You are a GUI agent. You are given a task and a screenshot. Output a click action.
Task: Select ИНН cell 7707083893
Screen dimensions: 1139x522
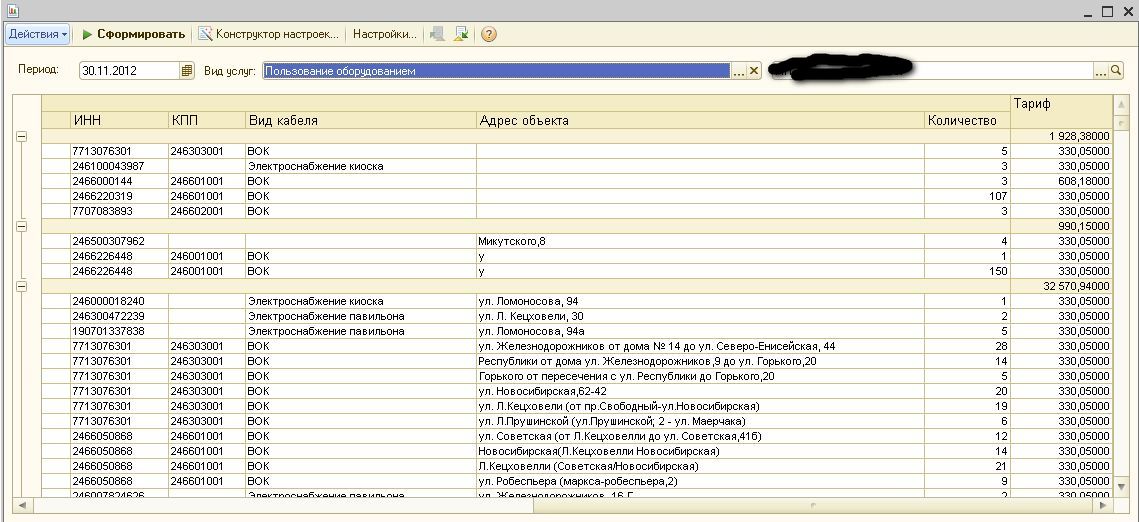click(x=119, y=211)
